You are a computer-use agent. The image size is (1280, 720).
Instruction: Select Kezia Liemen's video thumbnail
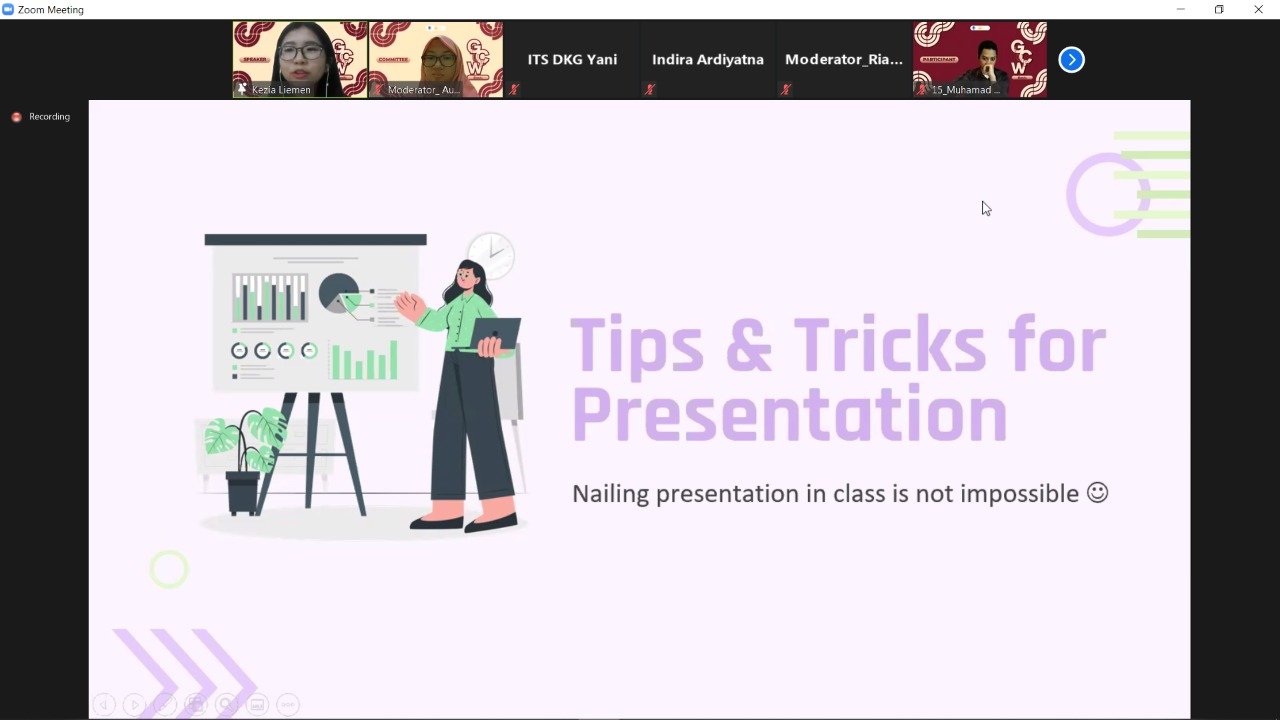[x=300, y=60]
